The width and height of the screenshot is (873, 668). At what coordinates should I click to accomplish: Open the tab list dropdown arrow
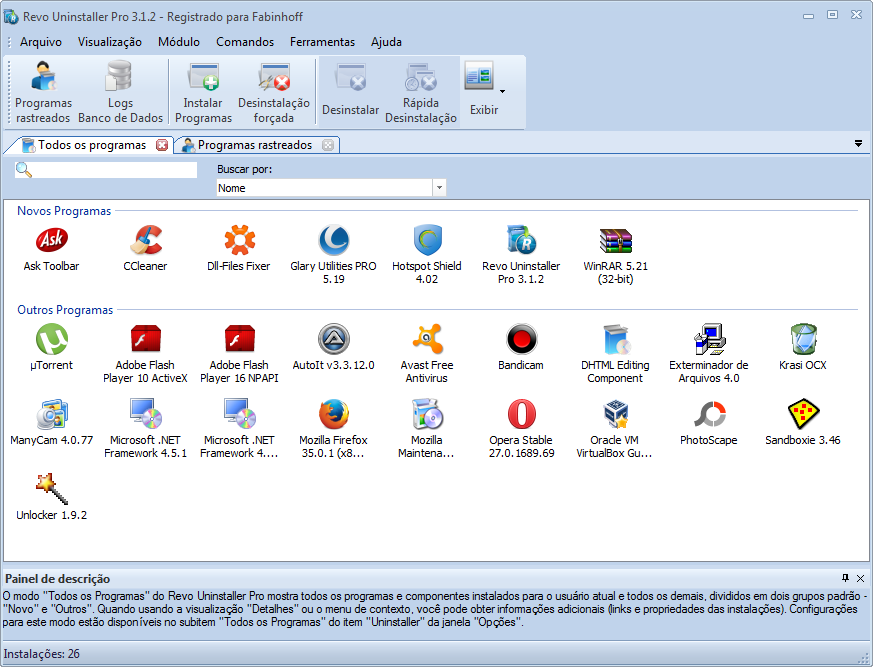858,144
